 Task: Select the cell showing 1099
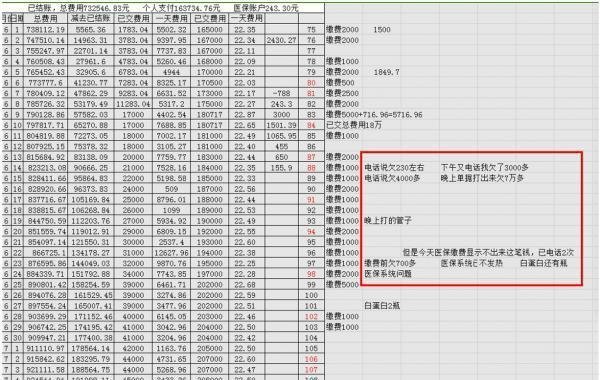171,210
